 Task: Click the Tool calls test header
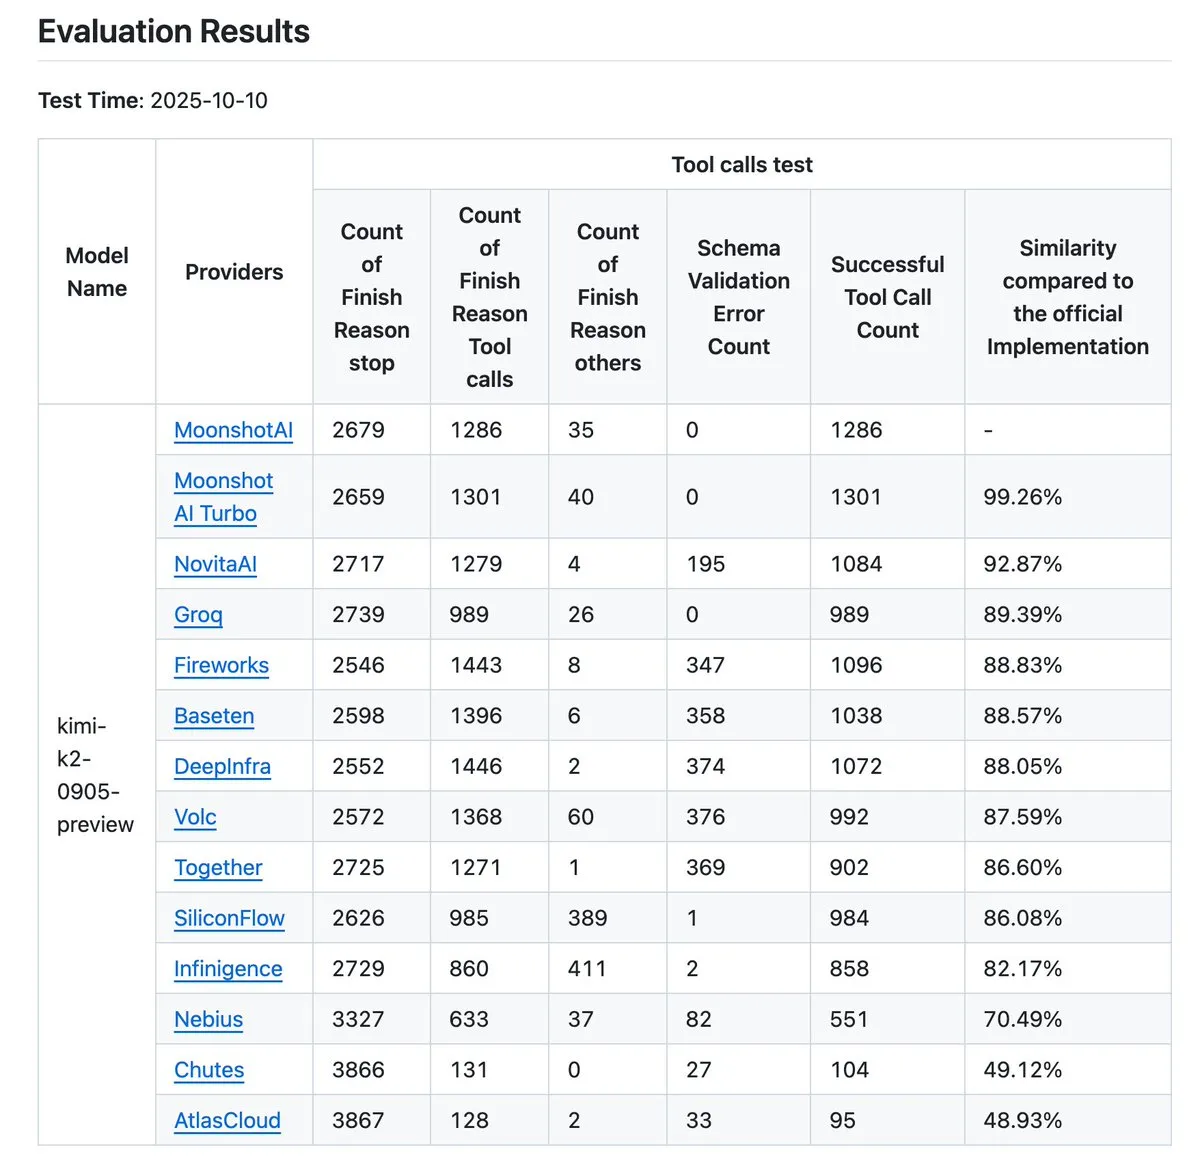tap(741, 165)
